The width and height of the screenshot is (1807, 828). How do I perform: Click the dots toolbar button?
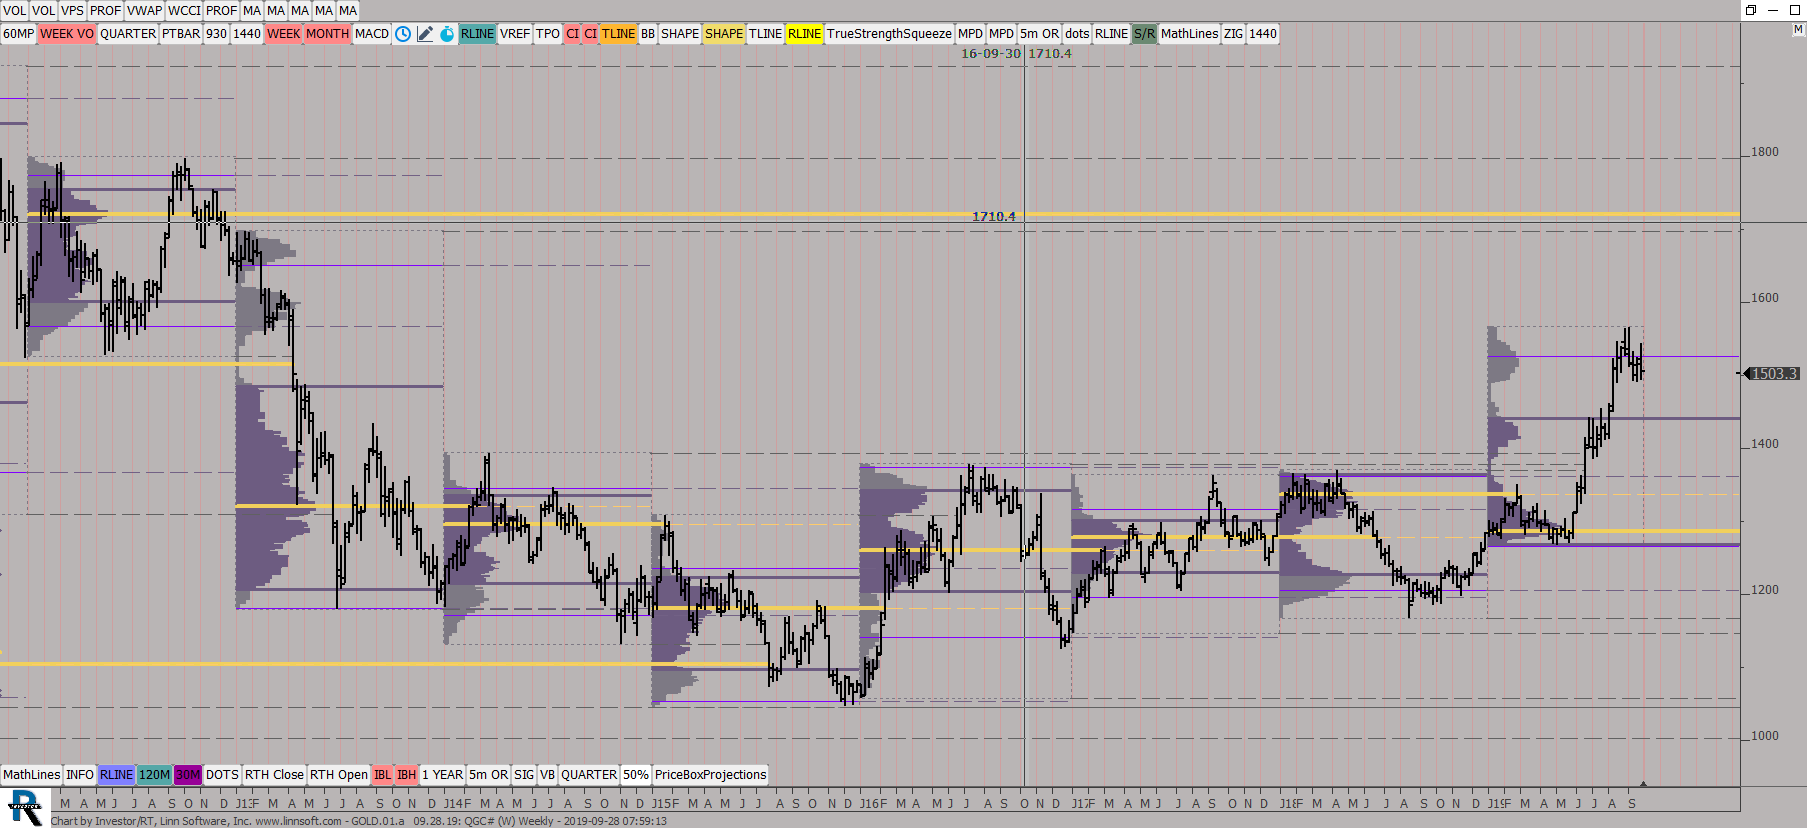click(x=1077, y=34)
